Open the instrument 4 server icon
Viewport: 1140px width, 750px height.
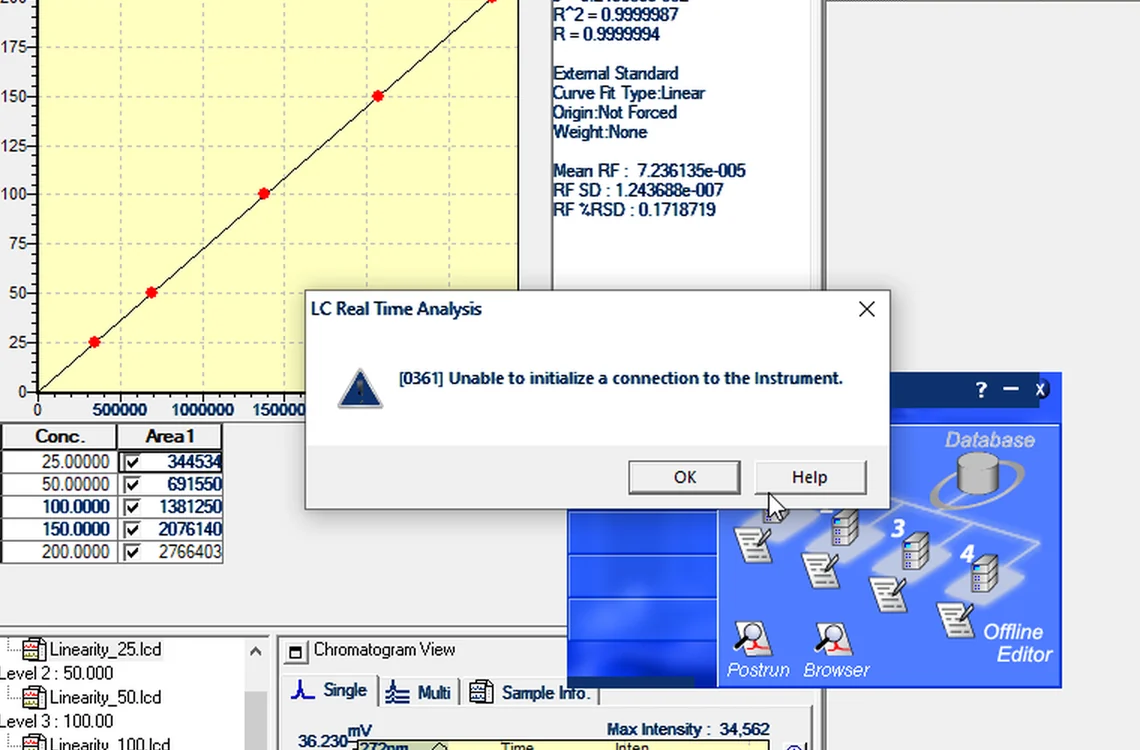tap(983, 573)
